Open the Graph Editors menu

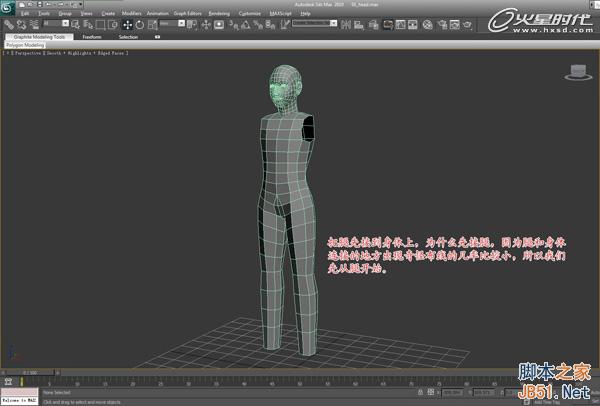pyautogui.click(x=188, y=13)
